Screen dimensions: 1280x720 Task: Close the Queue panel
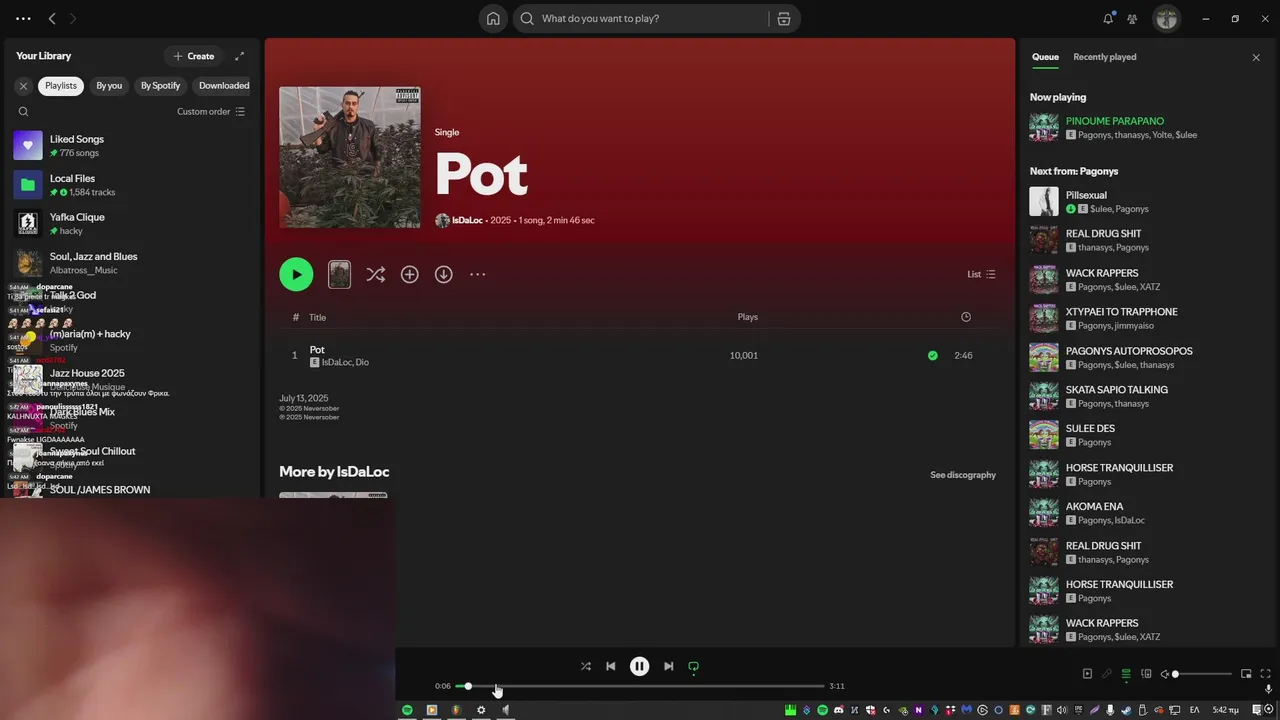pyautogui.click(x=1256, y=57)
